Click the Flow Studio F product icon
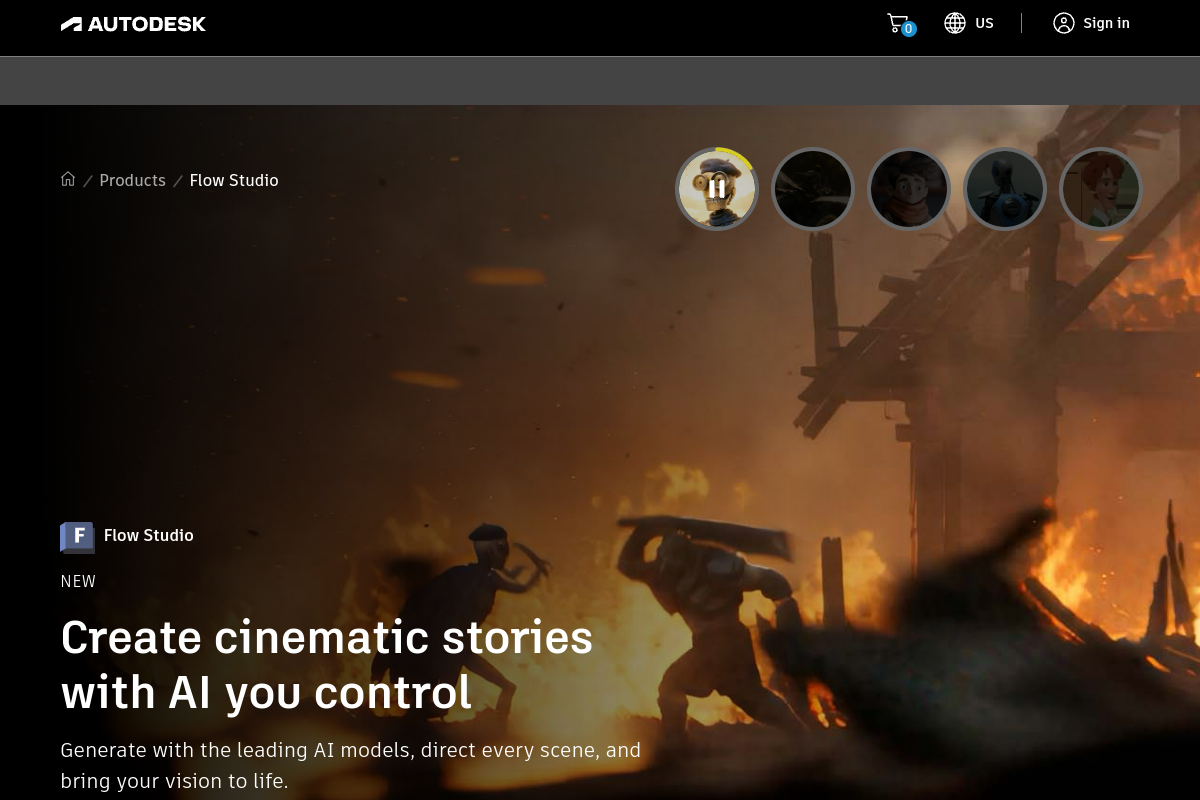The image size is (1200, 800). pyautogui.click(x=77, y=537)
